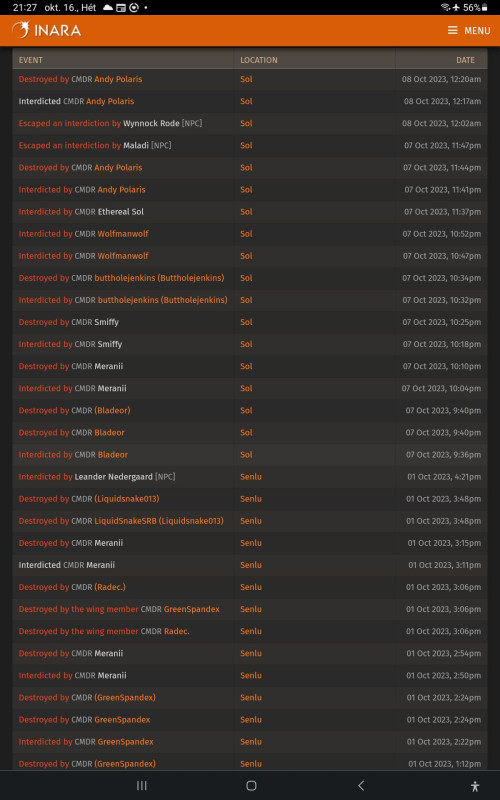
Task: Sort by the EVENT column header
Action: 31,60
